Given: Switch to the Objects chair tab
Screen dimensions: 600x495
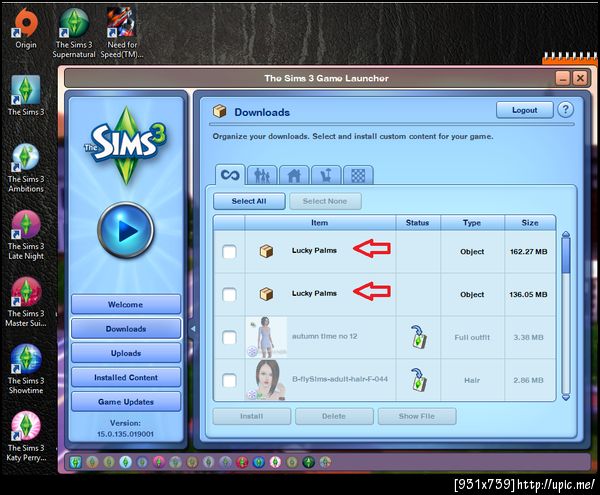Looking at the screenshot, I should coord(326,176).
